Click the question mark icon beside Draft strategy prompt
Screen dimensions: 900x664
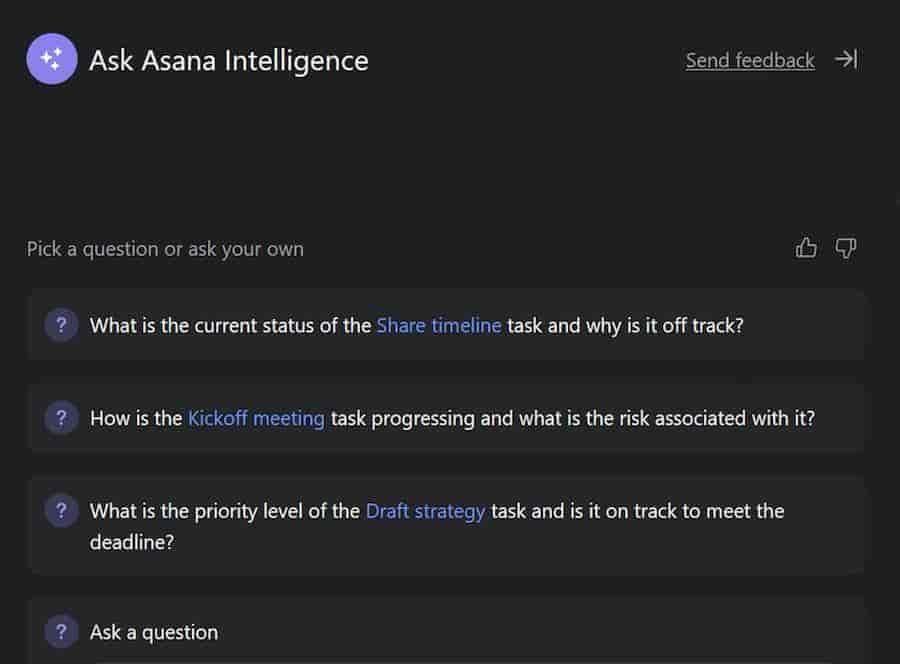(x=61, y=511)
